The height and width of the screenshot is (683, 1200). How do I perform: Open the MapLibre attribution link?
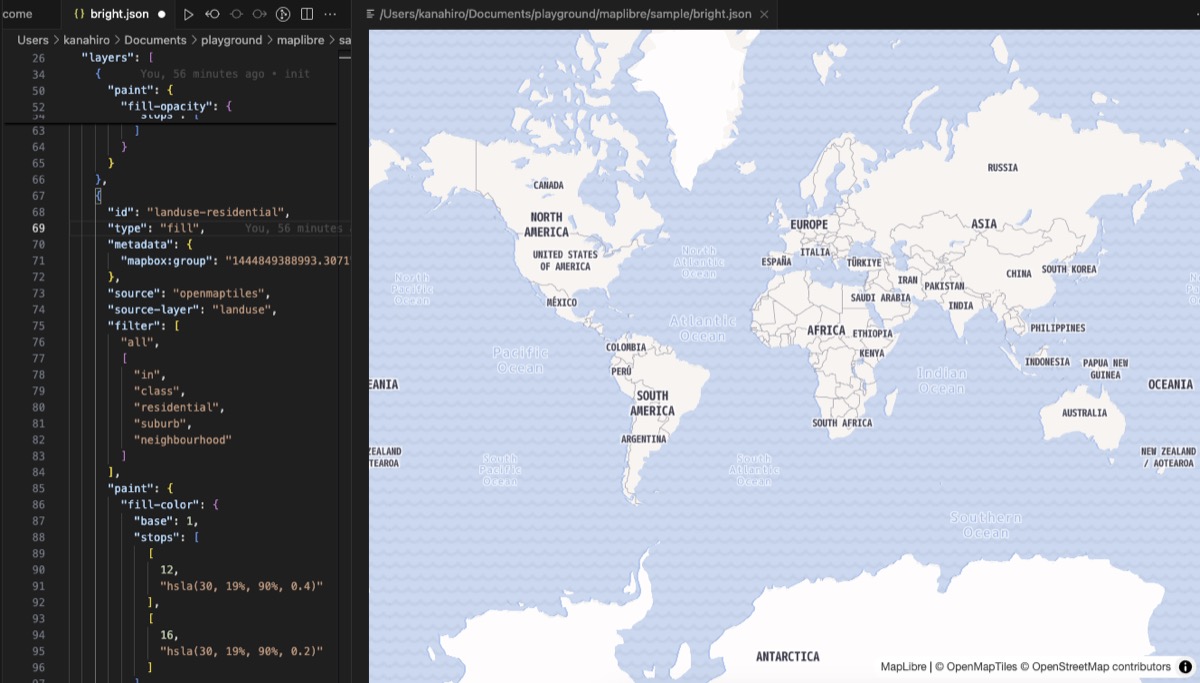pyautogui.click(x=903, y=667)
